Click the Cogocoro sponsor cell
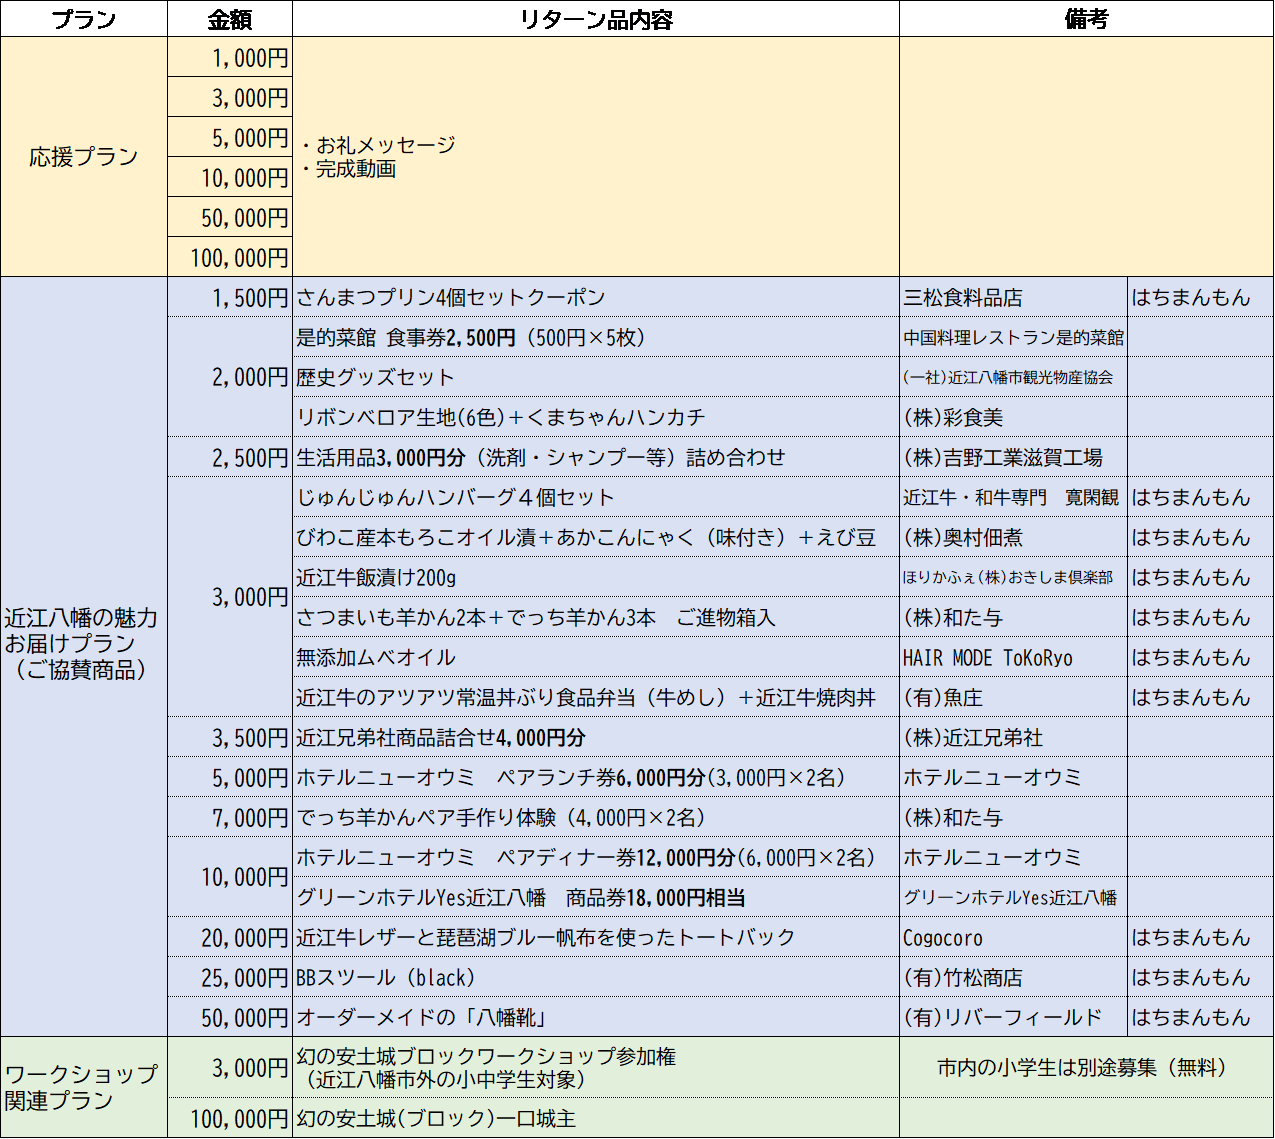 [943, 937]
